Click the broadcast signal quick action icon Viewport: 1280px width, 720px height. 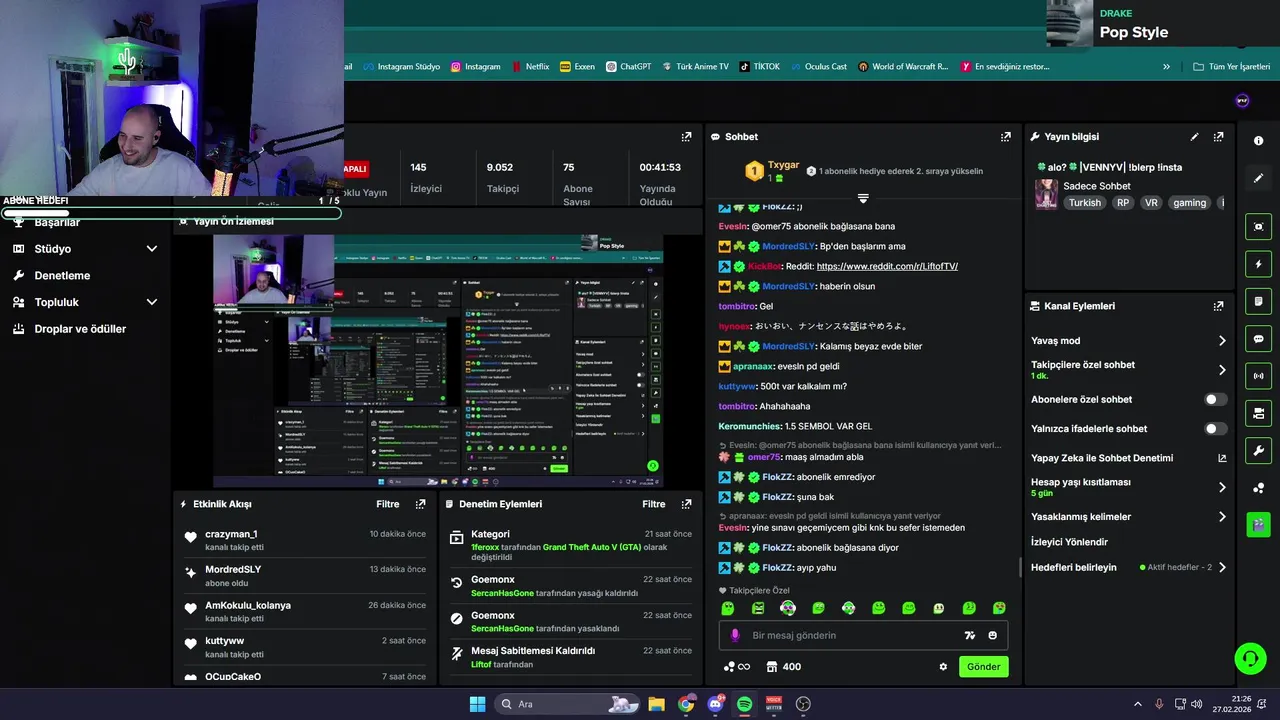click(x=1258, y=376)
